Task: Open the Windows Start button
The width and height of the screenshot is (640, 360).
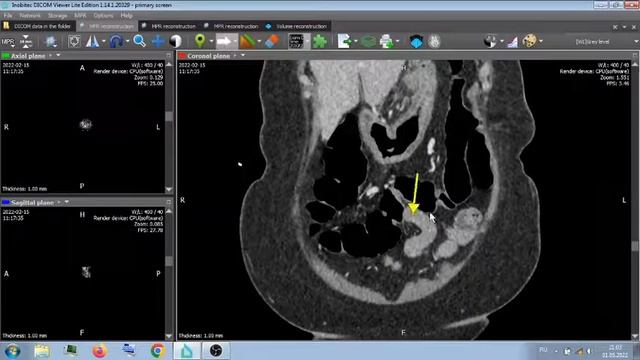Action: (x=13, y=351)
